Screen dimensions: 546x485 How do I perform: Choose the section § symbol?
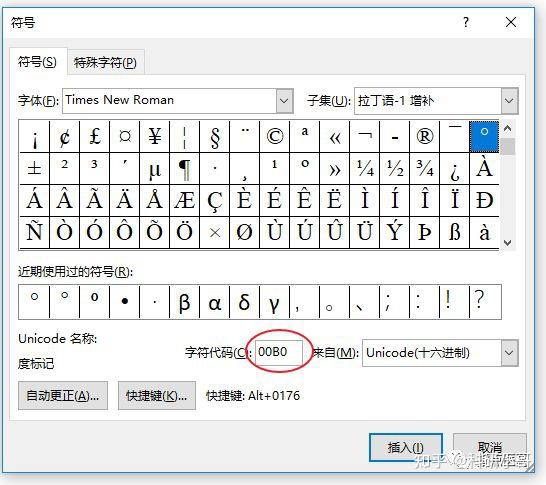(215, 137)
